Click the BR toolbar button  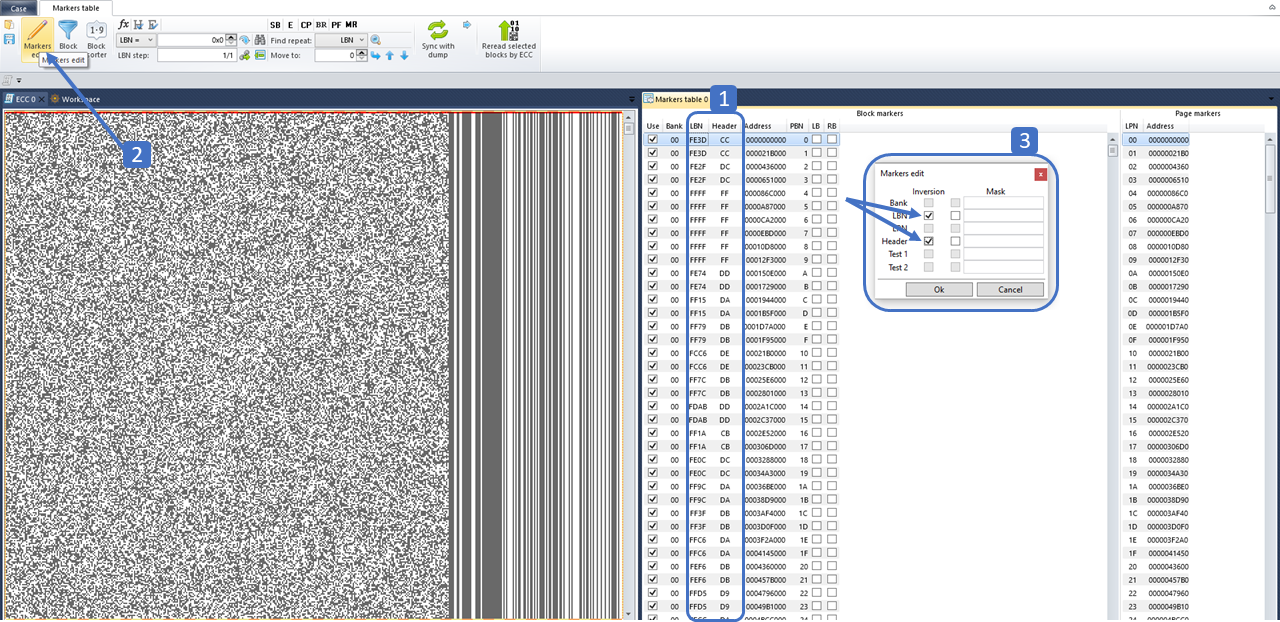pyautogui.click(x=321, y=24)
